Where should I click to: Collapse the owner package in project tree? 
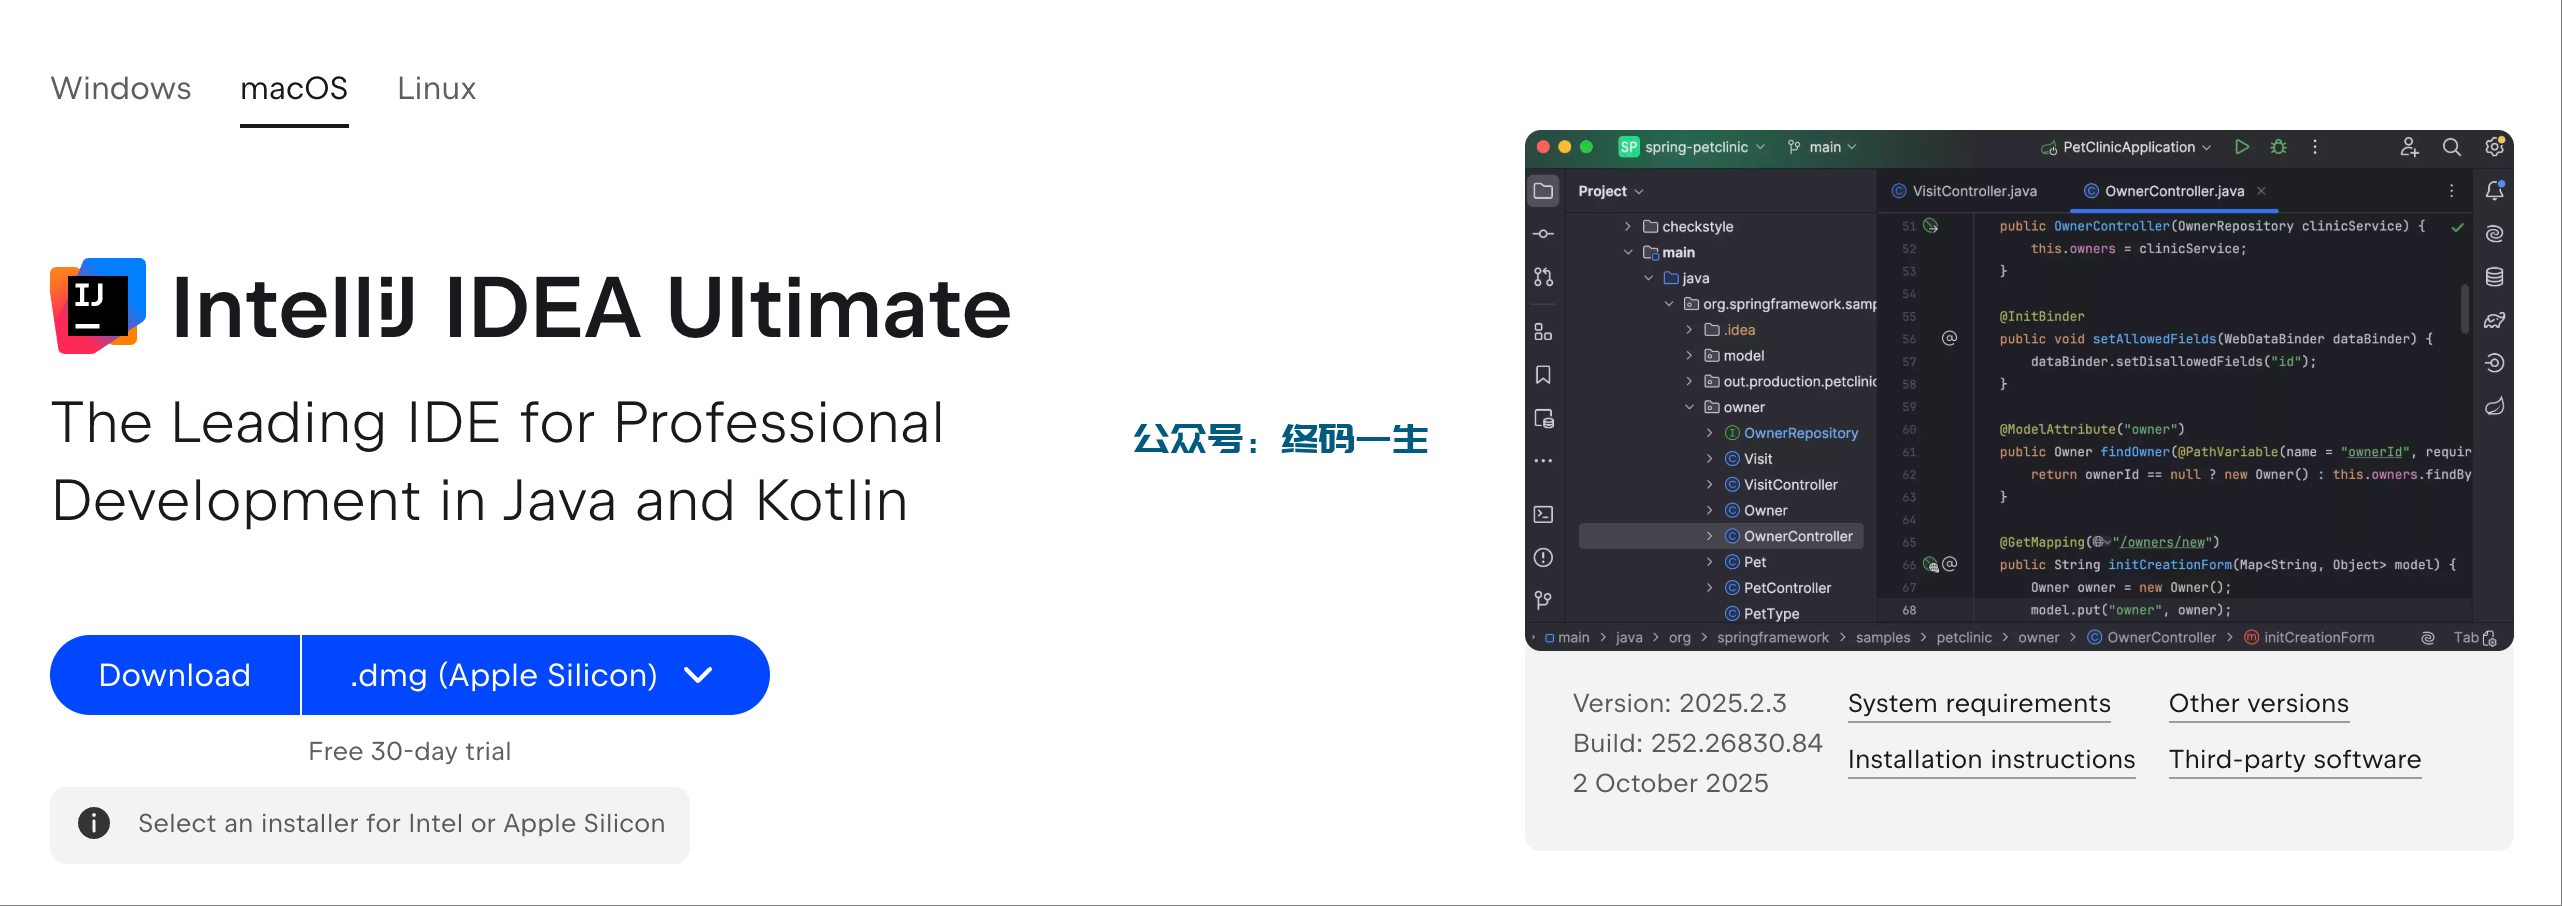point(1690,407)
